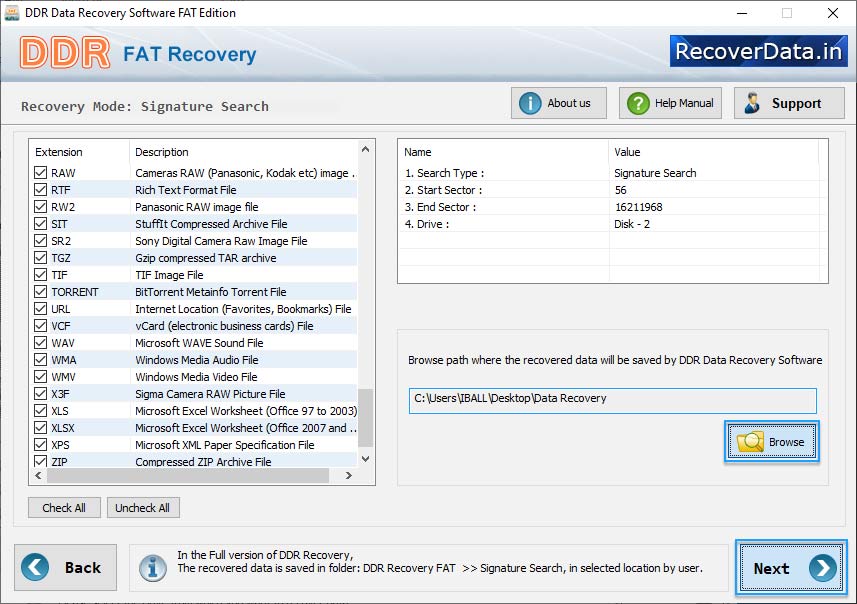This screenshot has width=857, height=604.
Task: Click the DDR logo in header
Action: coord(65,53)
